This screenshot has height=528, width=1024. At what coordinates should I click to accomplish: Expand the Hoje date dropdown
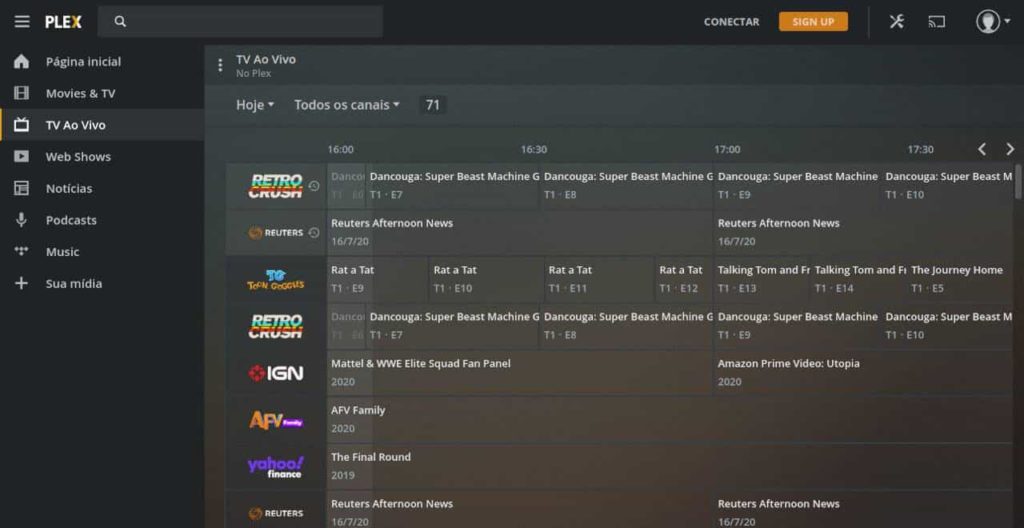255,105
